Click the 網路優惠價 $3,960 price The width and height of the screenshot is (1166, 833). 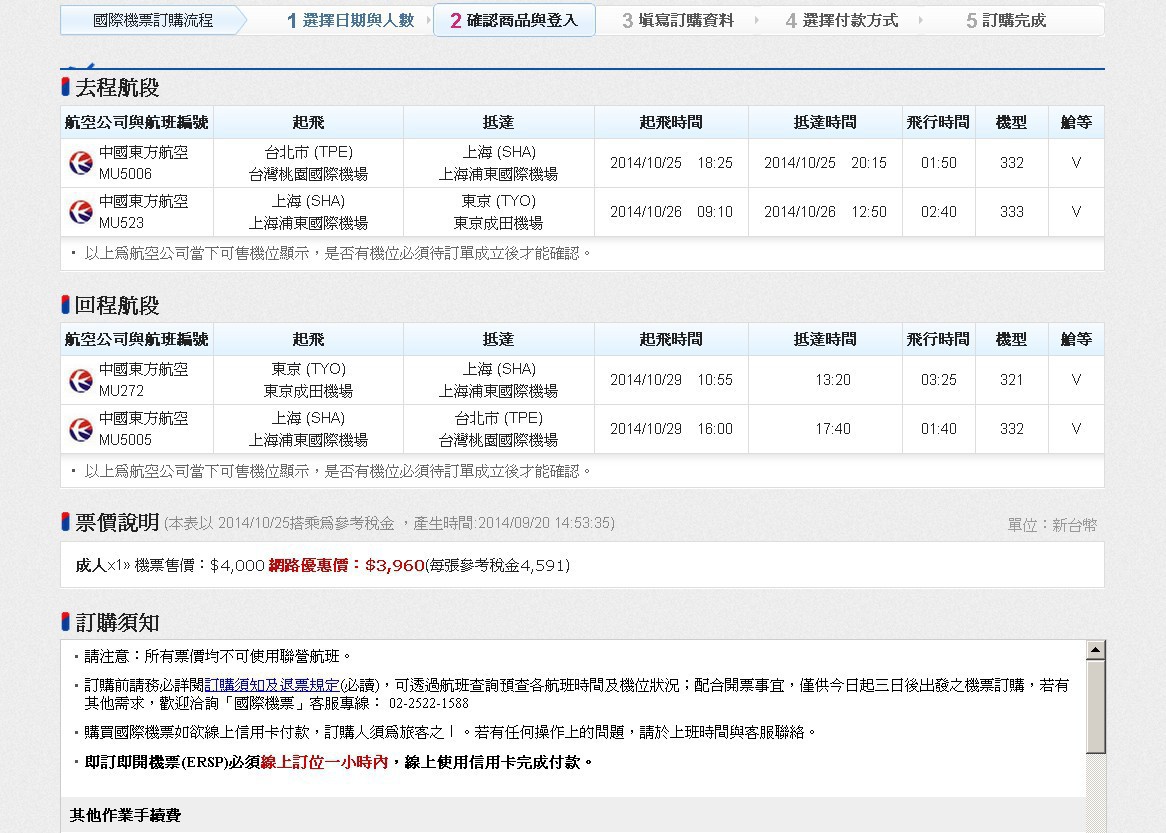[x=347, y=565]
